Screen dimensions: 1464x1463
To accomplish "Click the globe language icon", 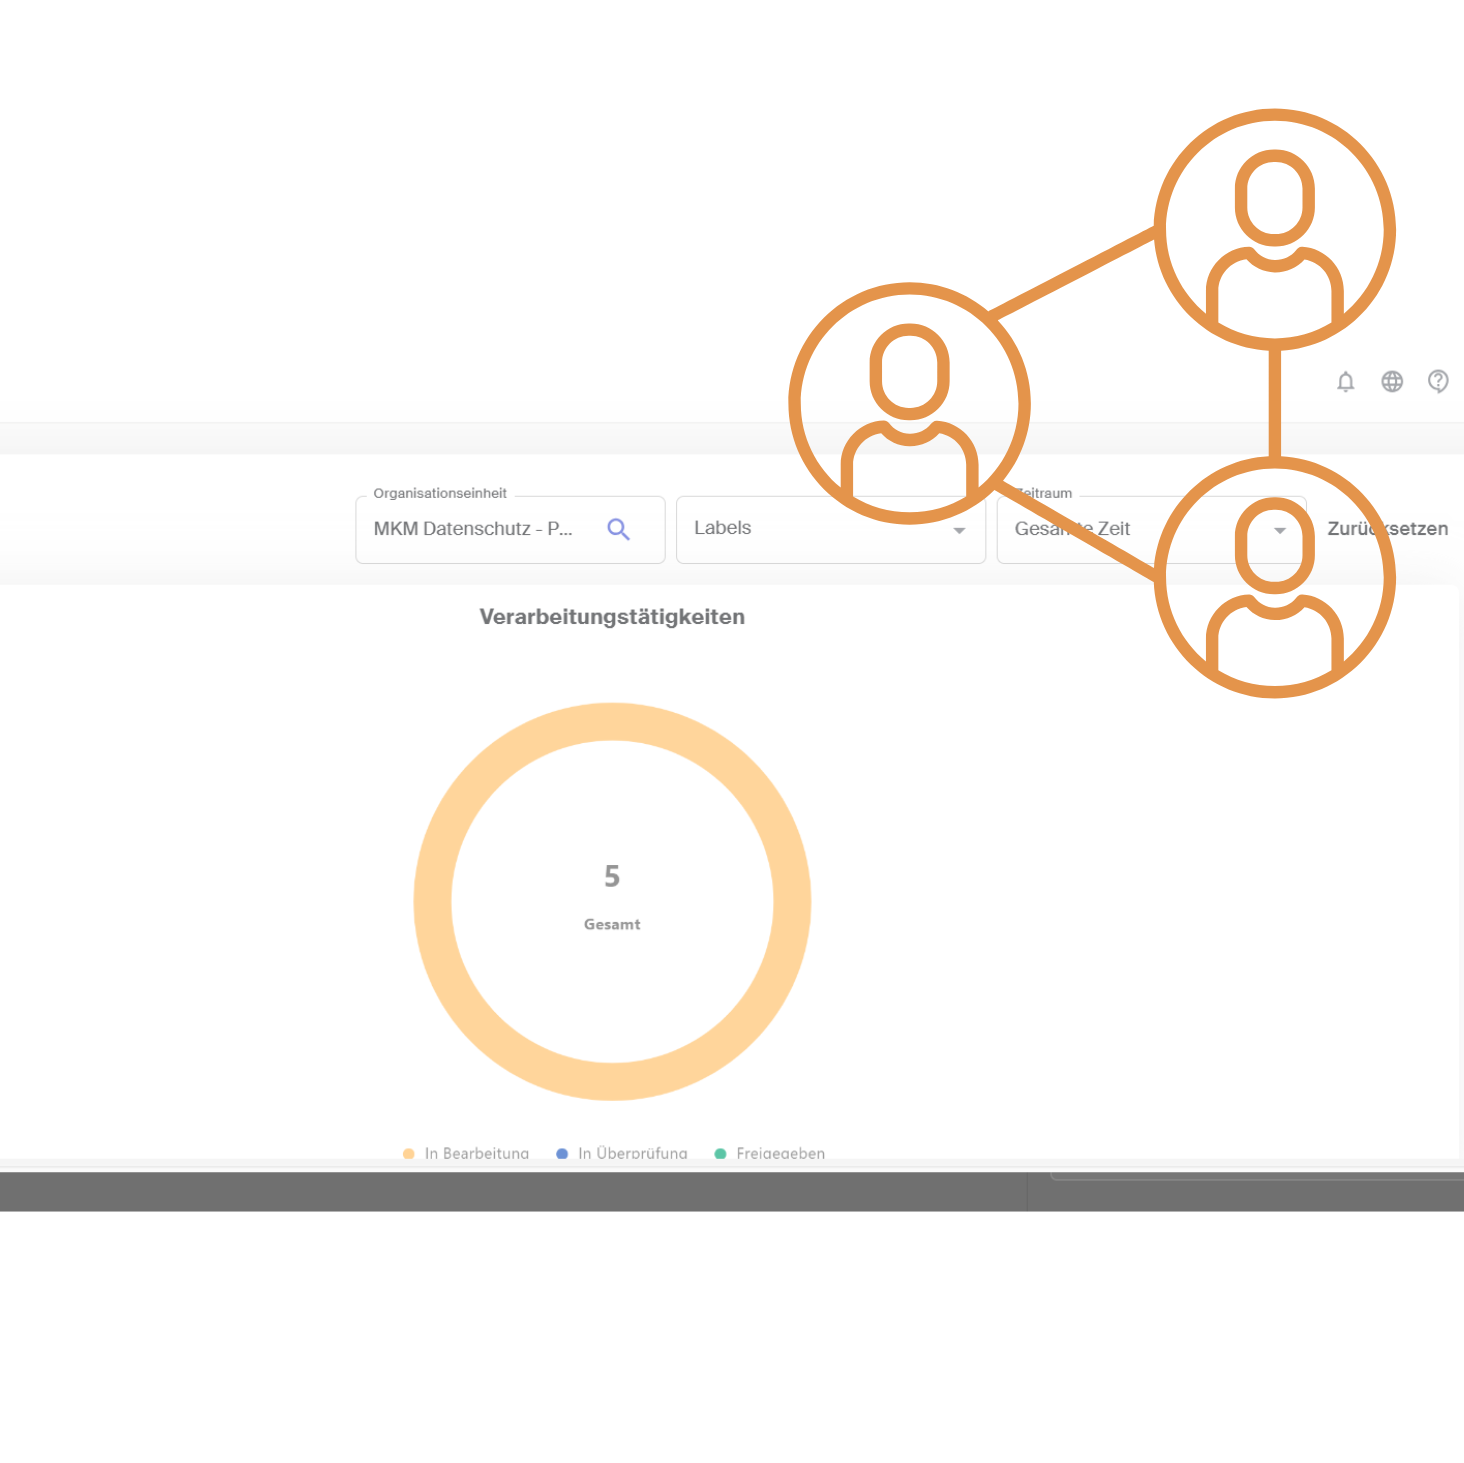I will 1392,382.
